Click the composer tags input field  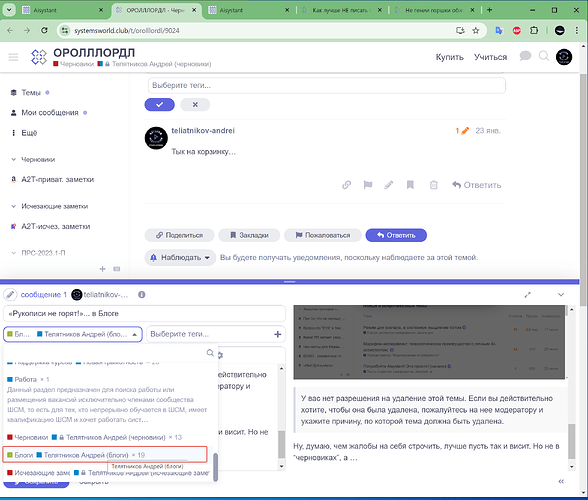pyautogui.click(x=211, y=334)
